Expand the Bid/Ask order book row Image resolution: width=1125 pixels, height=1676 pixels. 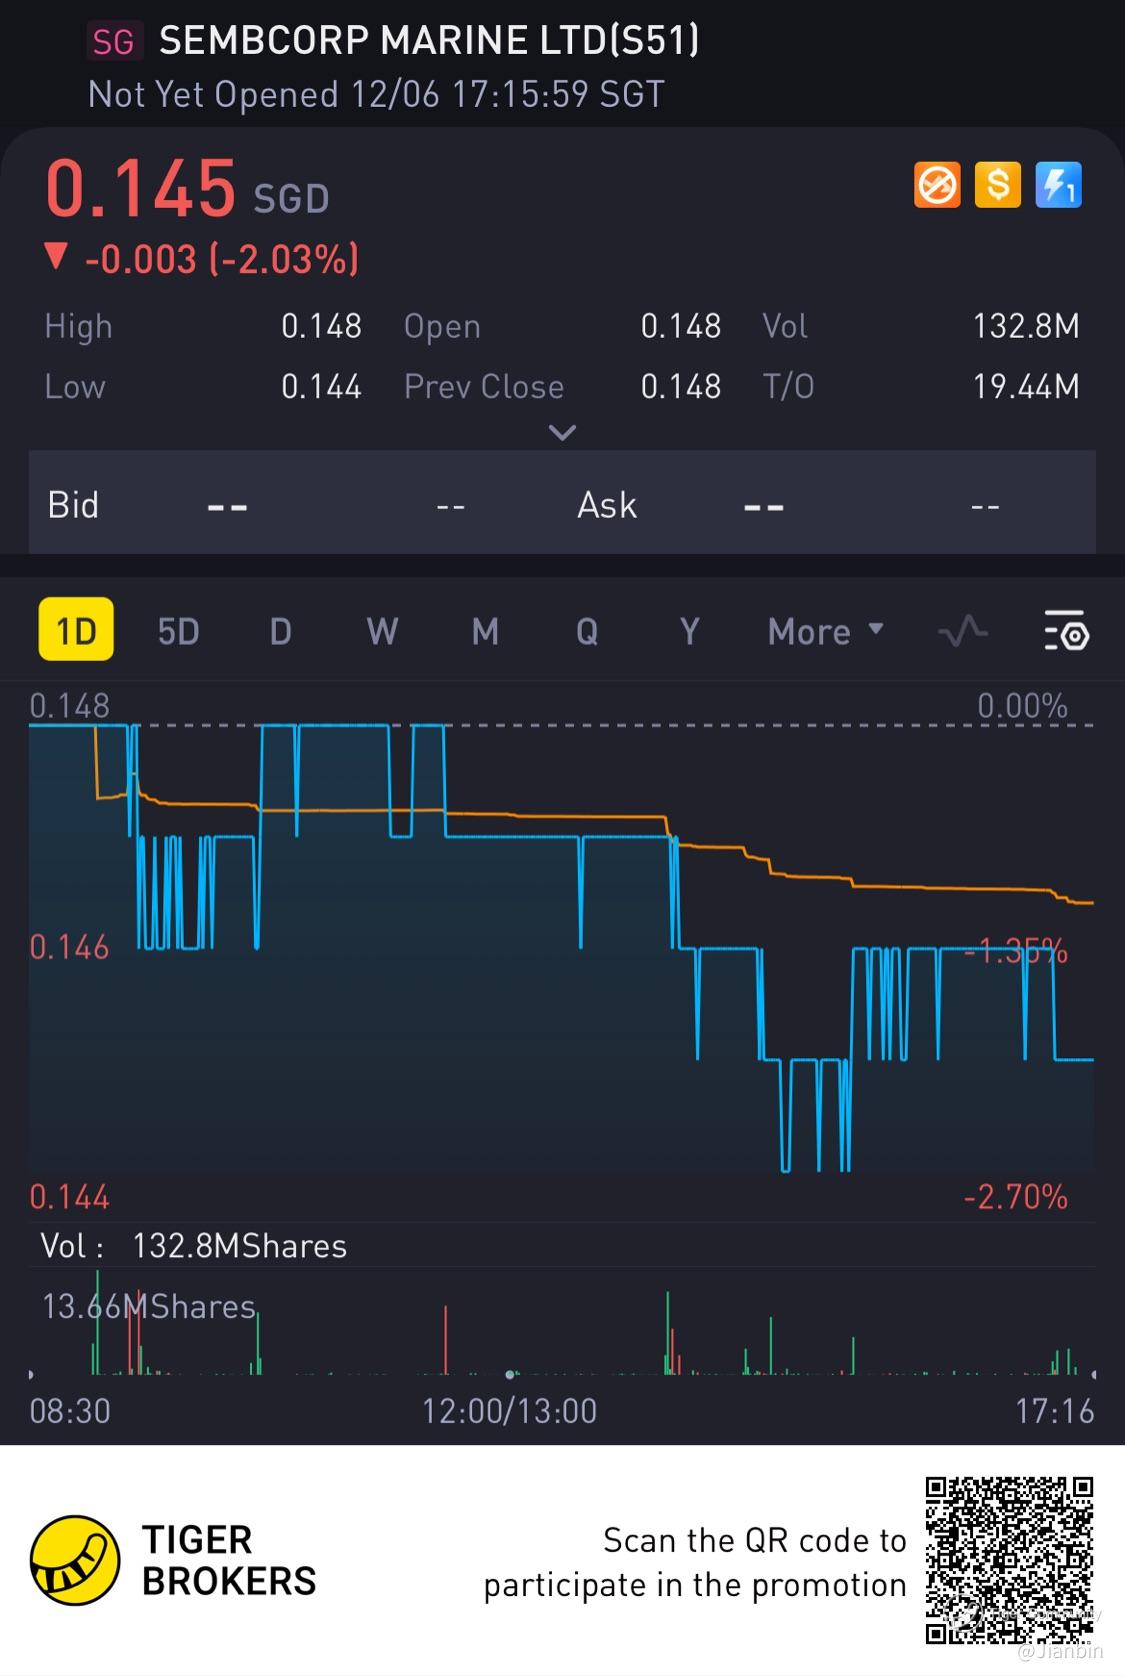pos(562,504)
